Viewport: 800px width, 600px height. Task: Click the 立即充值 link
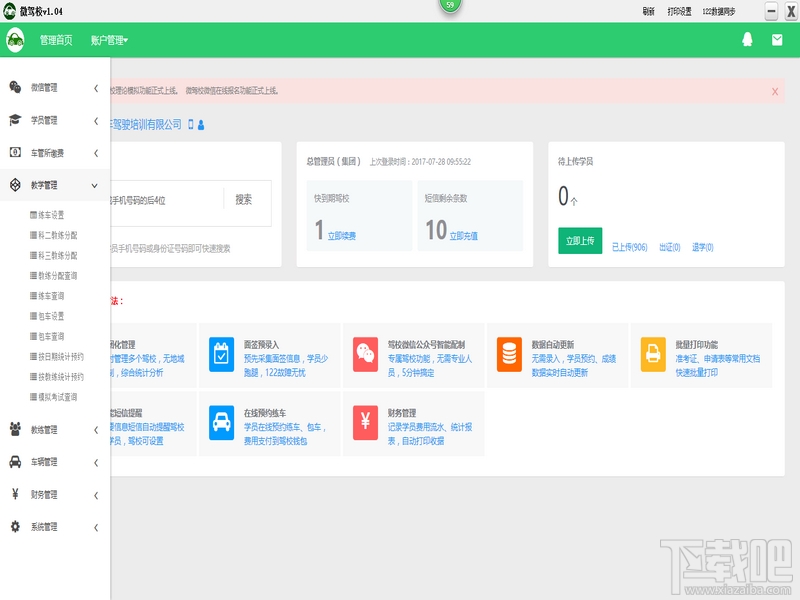464,236
